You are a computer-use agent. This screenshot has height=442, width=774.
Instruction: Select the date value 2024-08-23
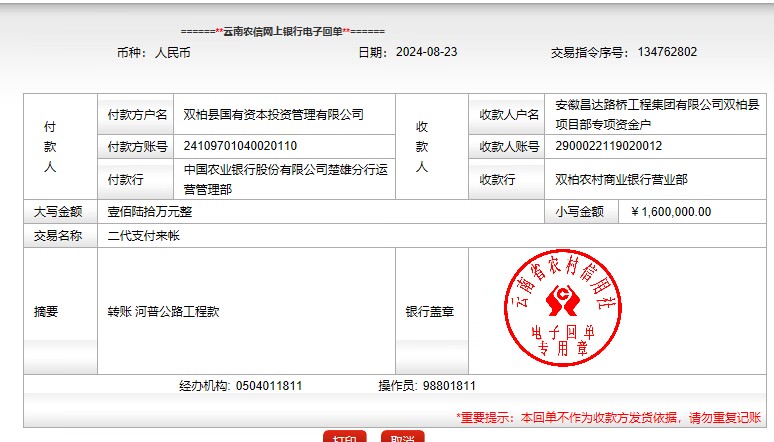coord(426,52)
